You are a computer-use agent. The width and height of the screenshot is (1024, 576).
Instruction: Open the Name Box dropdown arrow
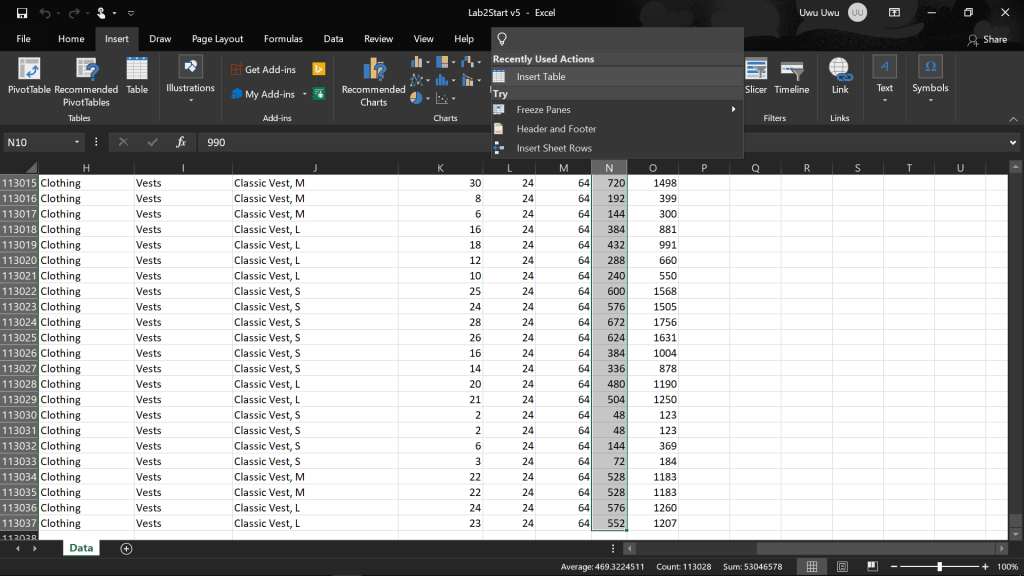coord(77,142)
